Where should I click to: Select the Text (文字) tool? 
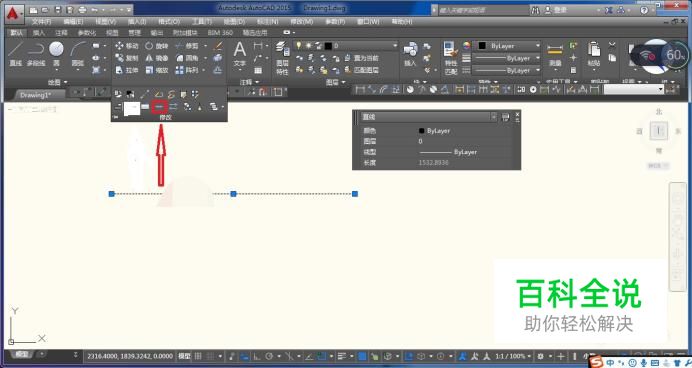240,54
